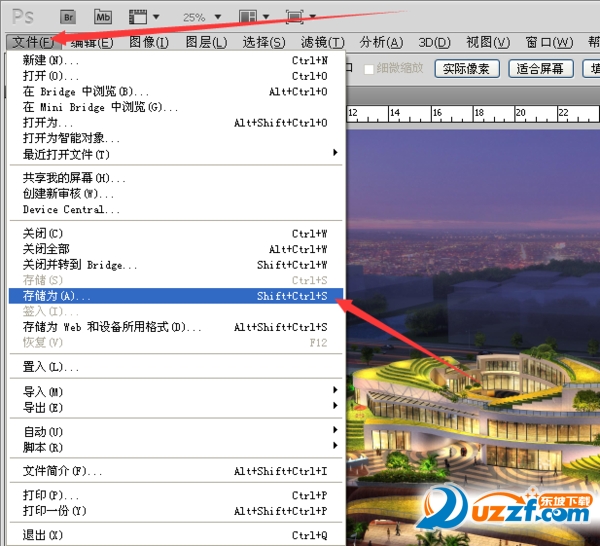
Task: Select 在 Mini Bridge 中浏览(G)... item
Action: coord(176,107)
